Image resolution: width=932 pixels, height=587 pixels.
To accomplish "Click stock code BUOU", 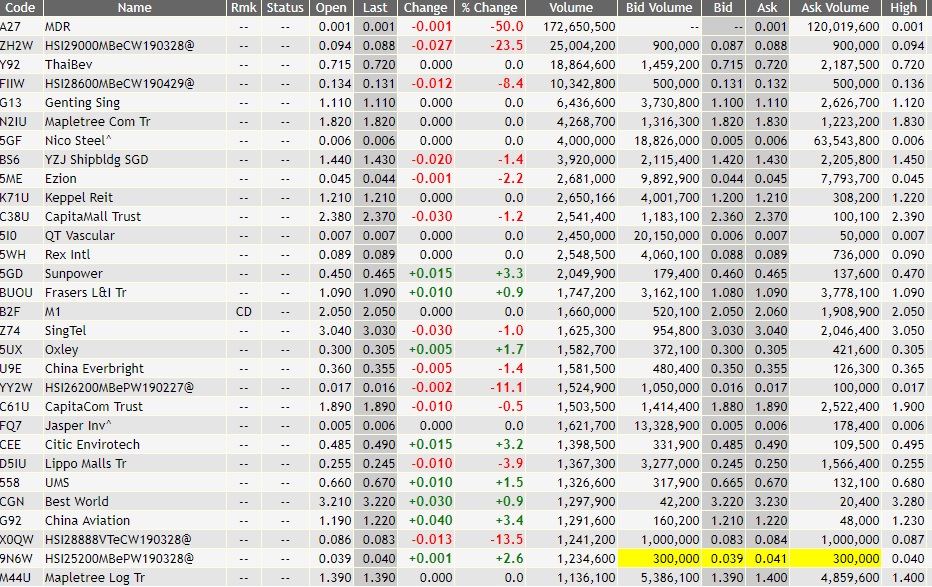I will 17,293.
